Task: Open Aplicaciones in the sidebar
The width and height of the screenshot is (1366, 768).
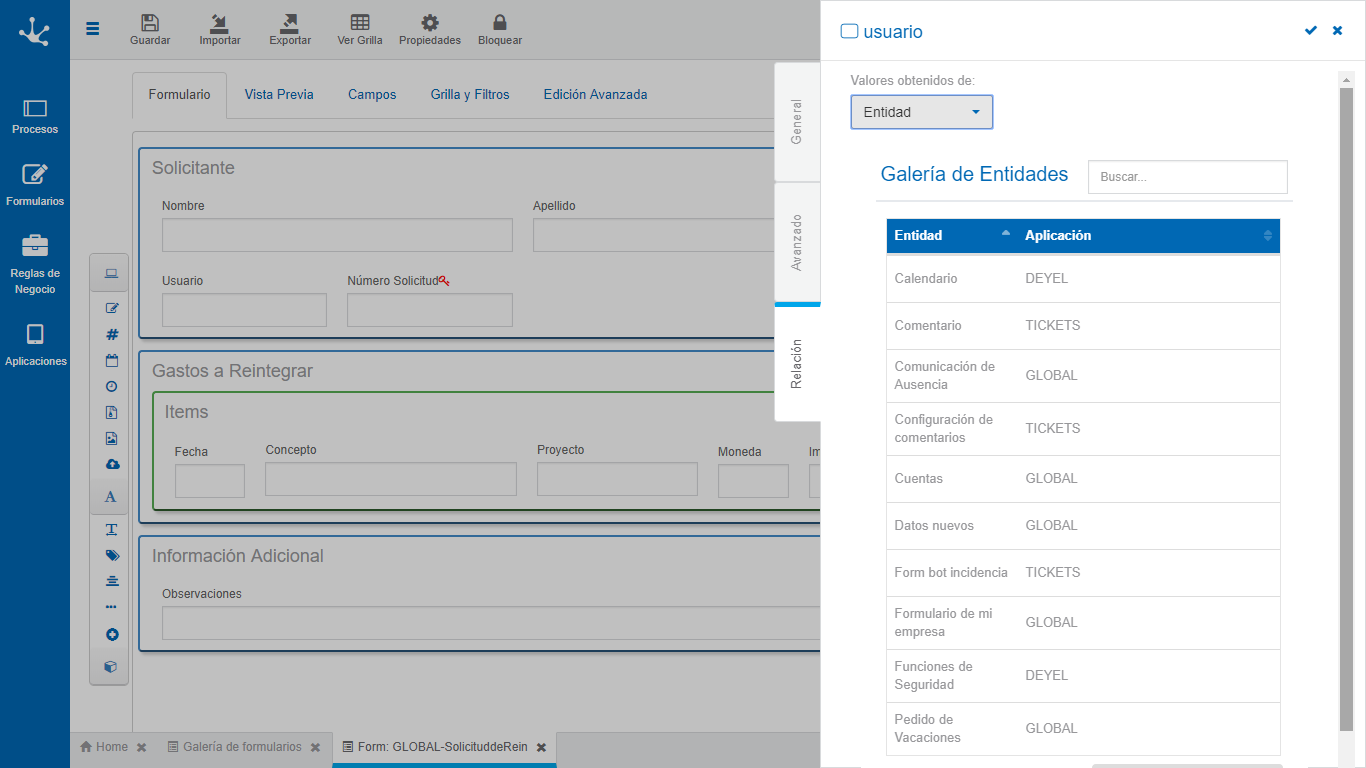Action: pos(35,345)
